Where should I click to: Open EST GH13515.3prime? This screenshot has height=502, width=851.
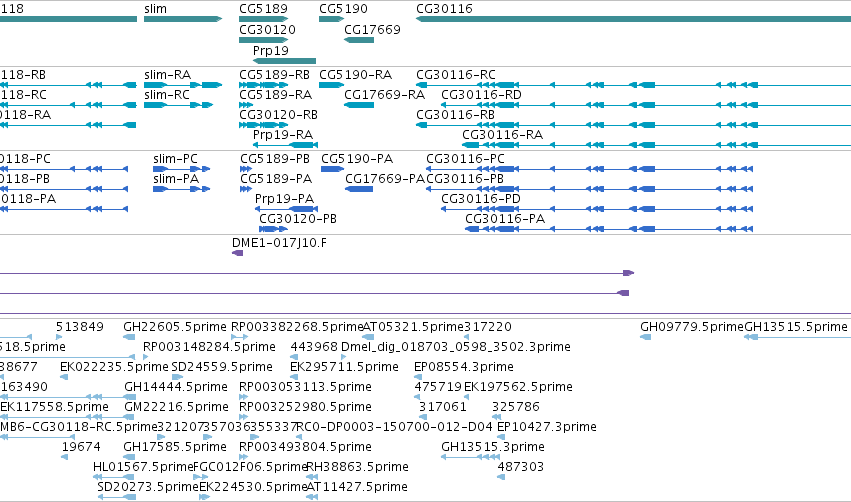493,447
